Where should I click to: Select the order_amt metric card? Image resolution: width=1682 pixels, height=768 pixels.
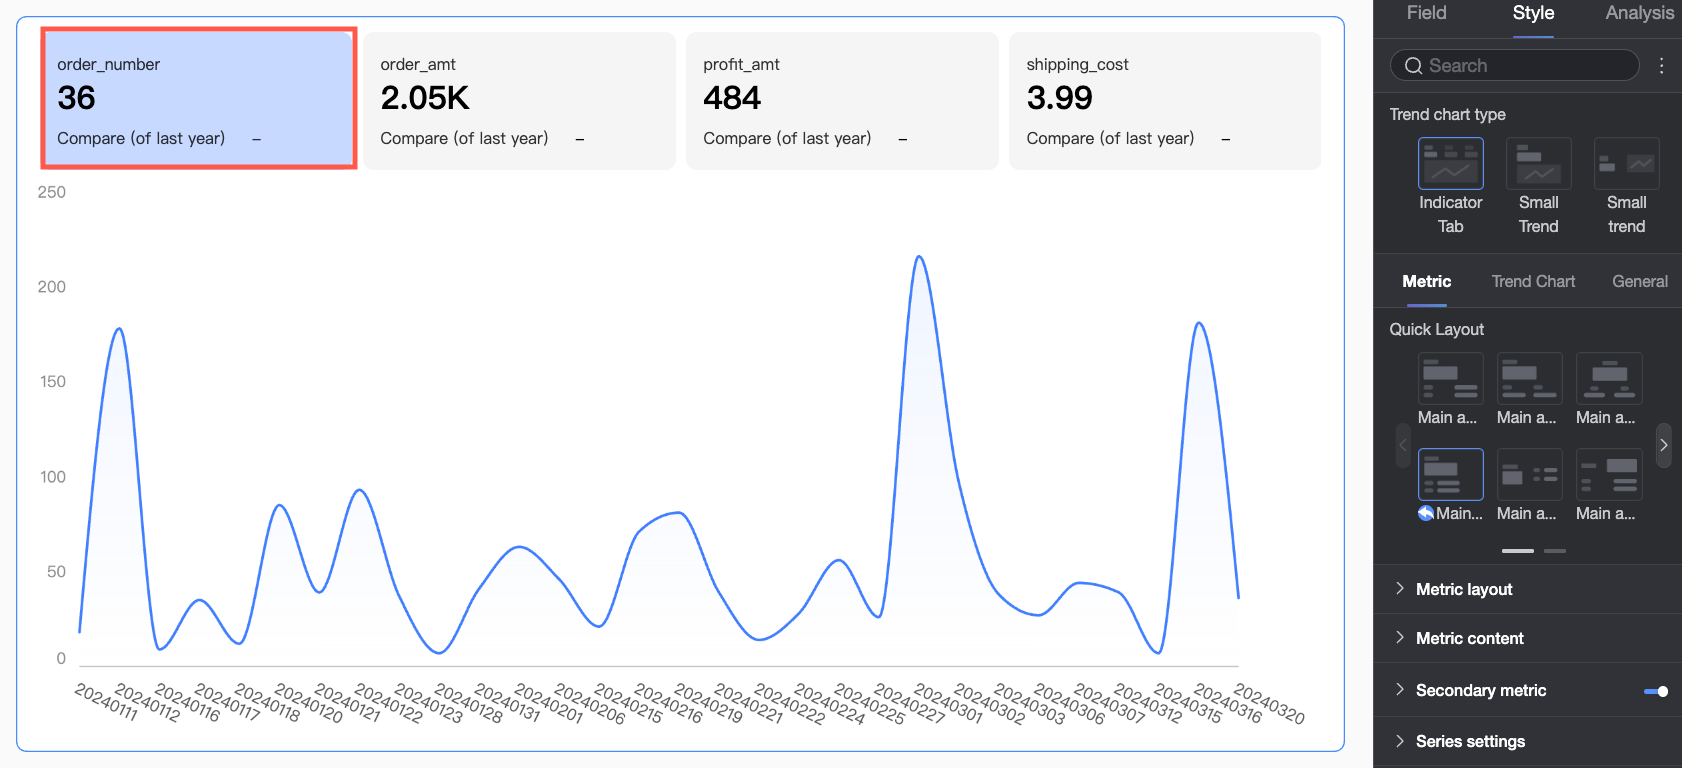(x=519, y=101)
